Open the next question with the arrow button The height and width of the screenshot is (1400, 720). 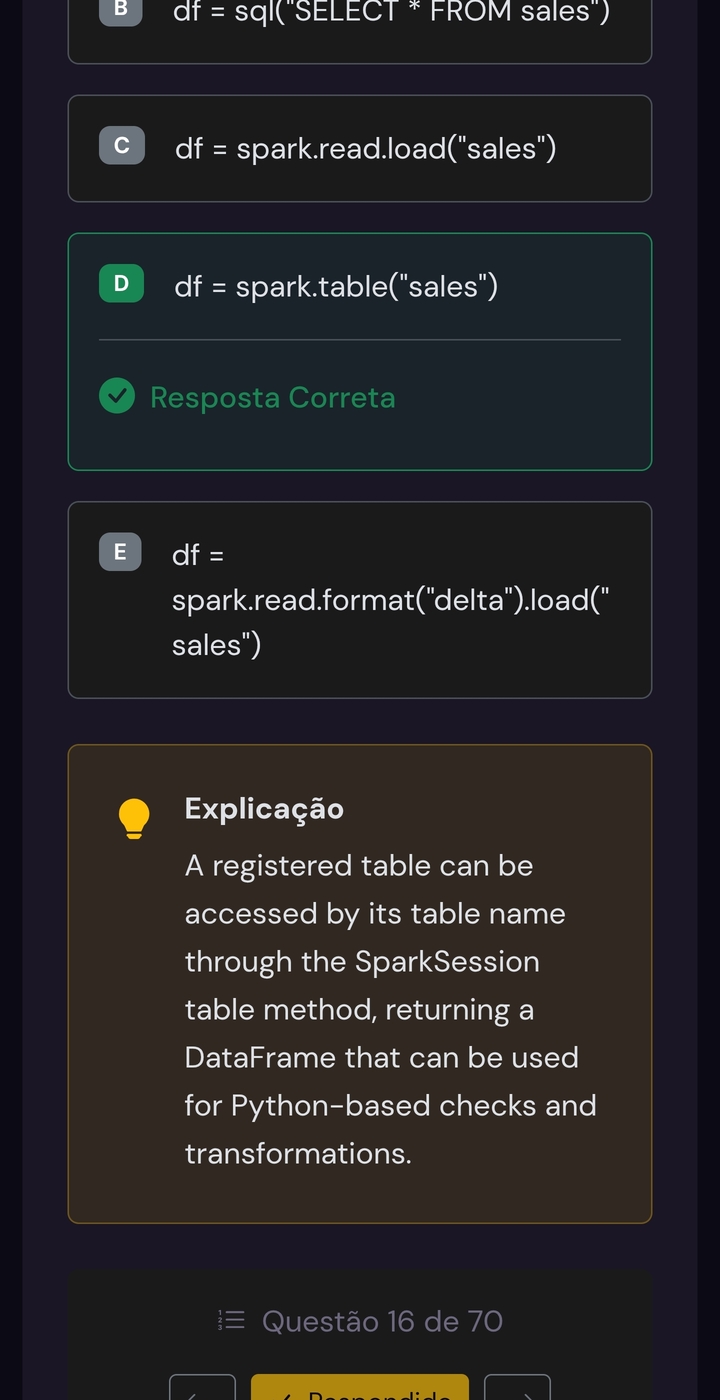pos(517,1390)
